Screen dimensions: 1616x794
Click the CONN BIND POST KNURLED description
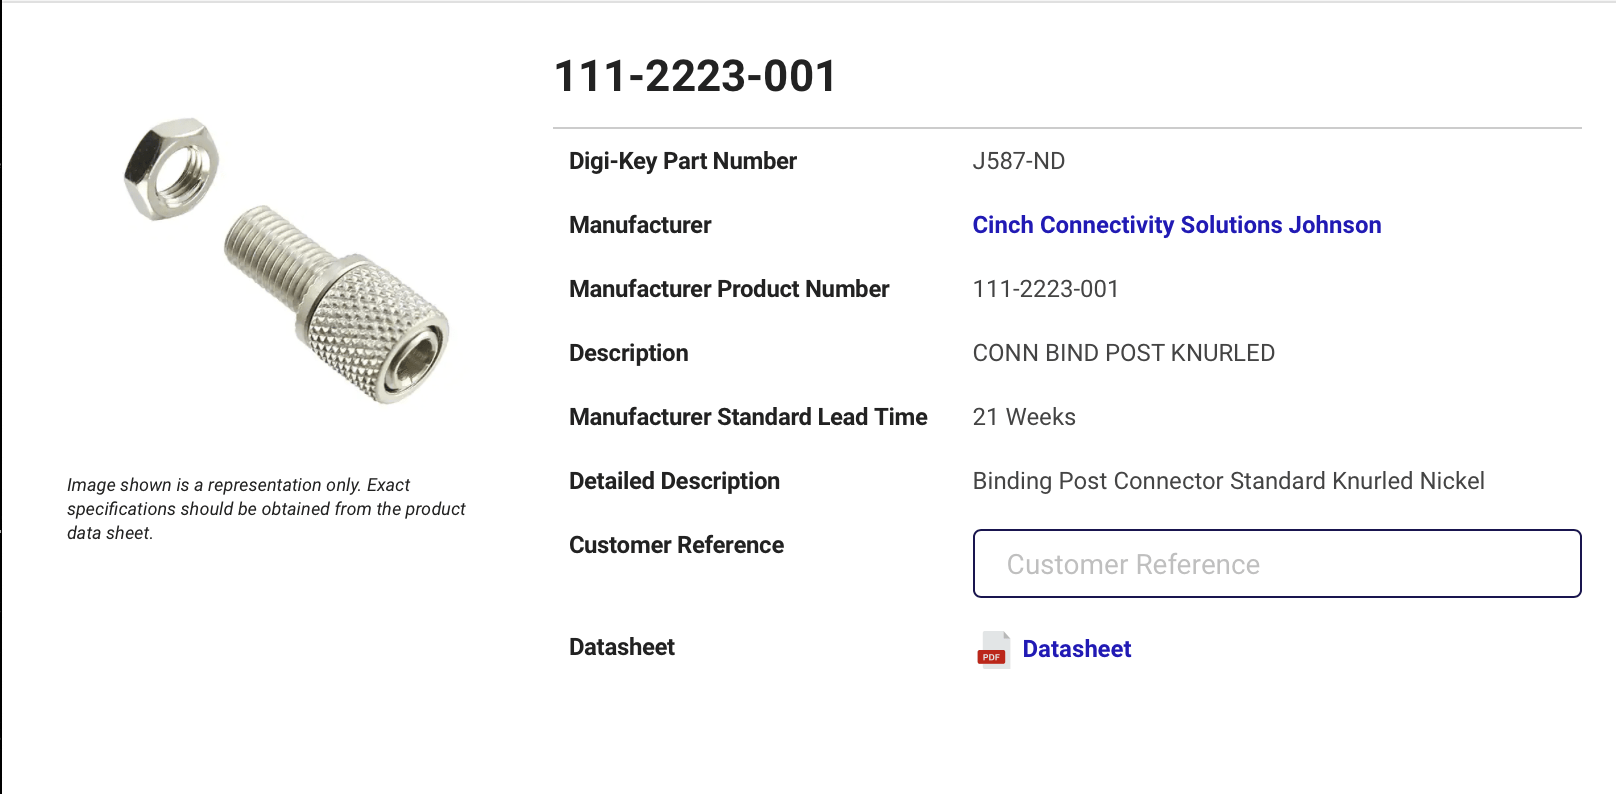pyautogui.click(x=1123, y=353)
